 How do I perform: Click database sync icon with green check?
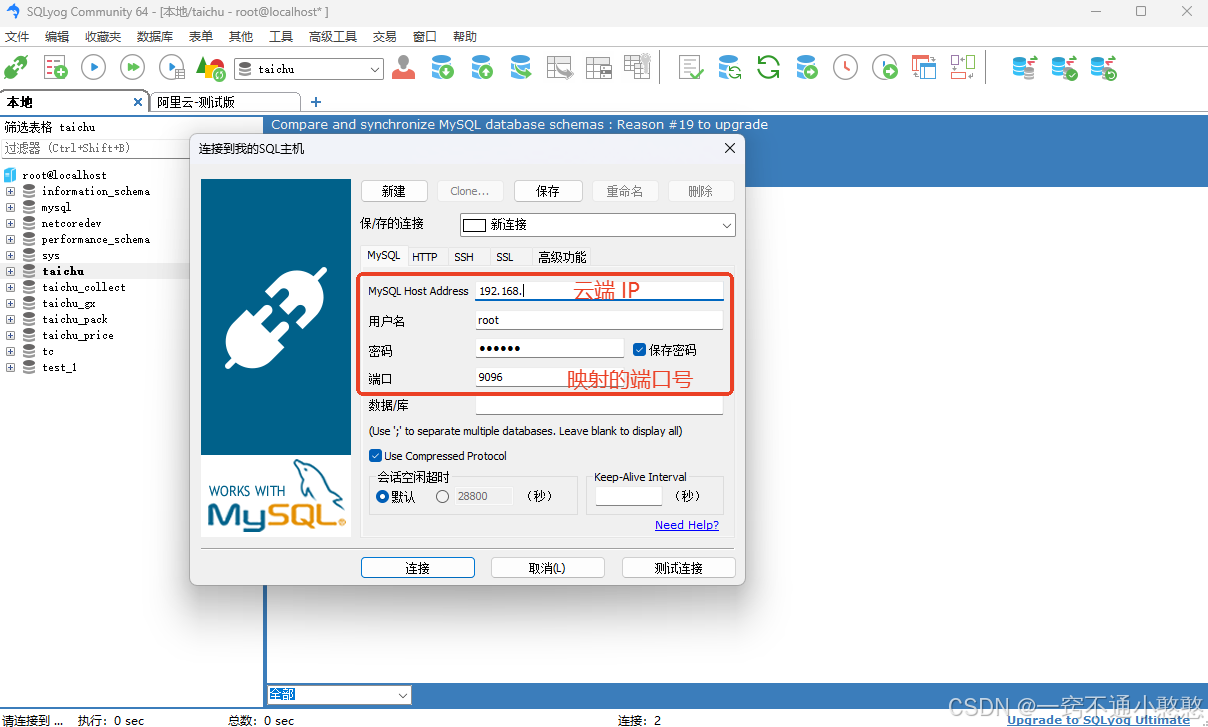(x=1064, y=67)
